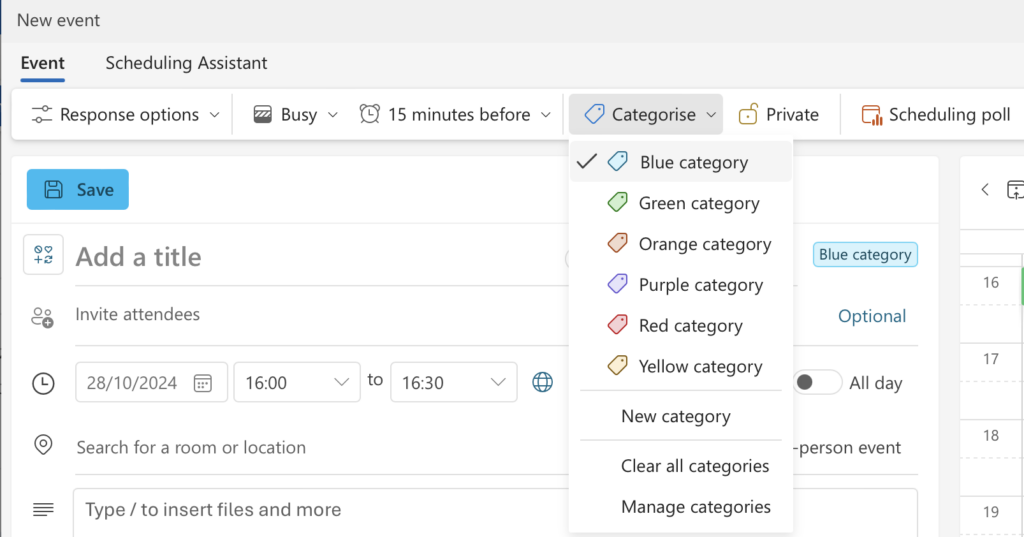Click the Categorise tag icon
This screenshot has height=537, width=1024.
pyautogui.click(x=594, y=114)
